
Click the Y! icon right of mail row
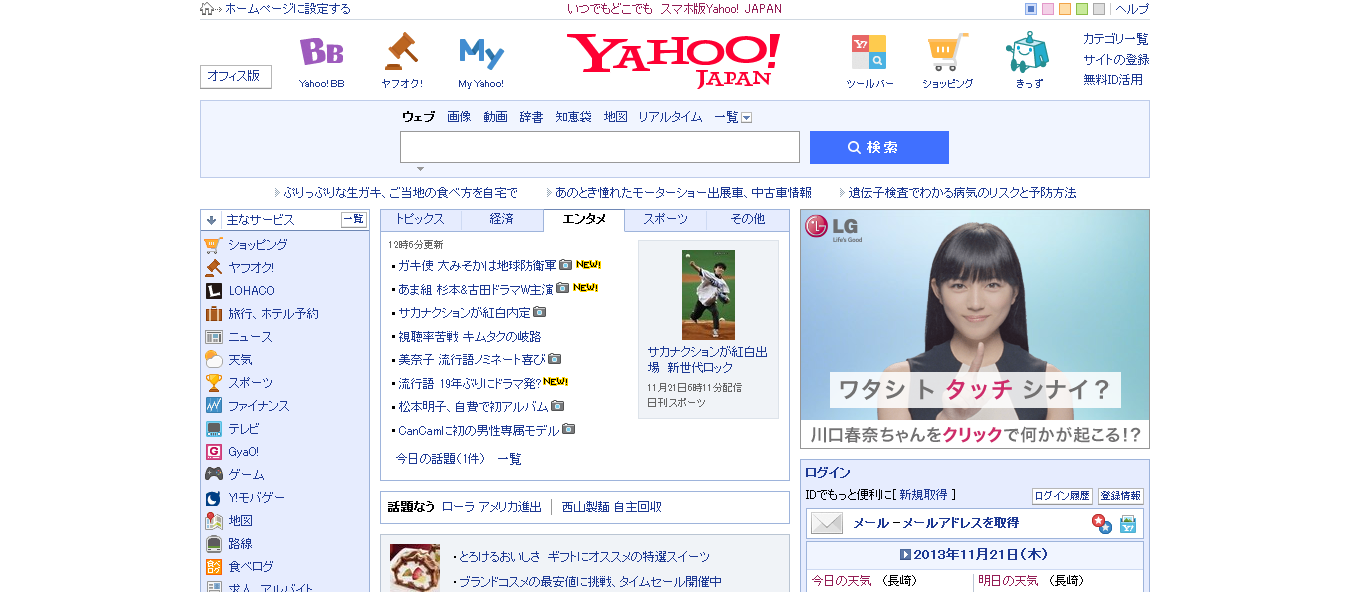click(1128, 523)
